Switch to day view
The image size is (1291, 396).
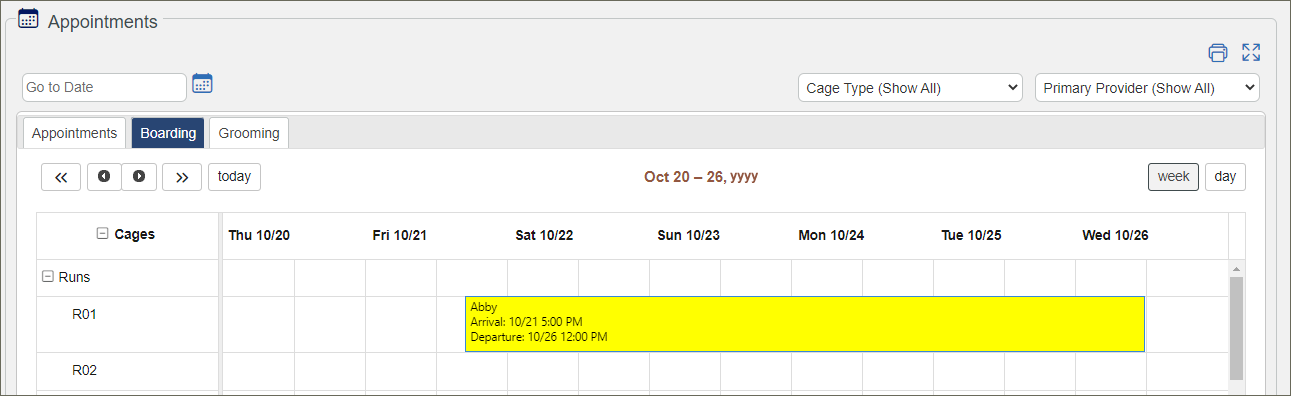[x=1225, y=177]
